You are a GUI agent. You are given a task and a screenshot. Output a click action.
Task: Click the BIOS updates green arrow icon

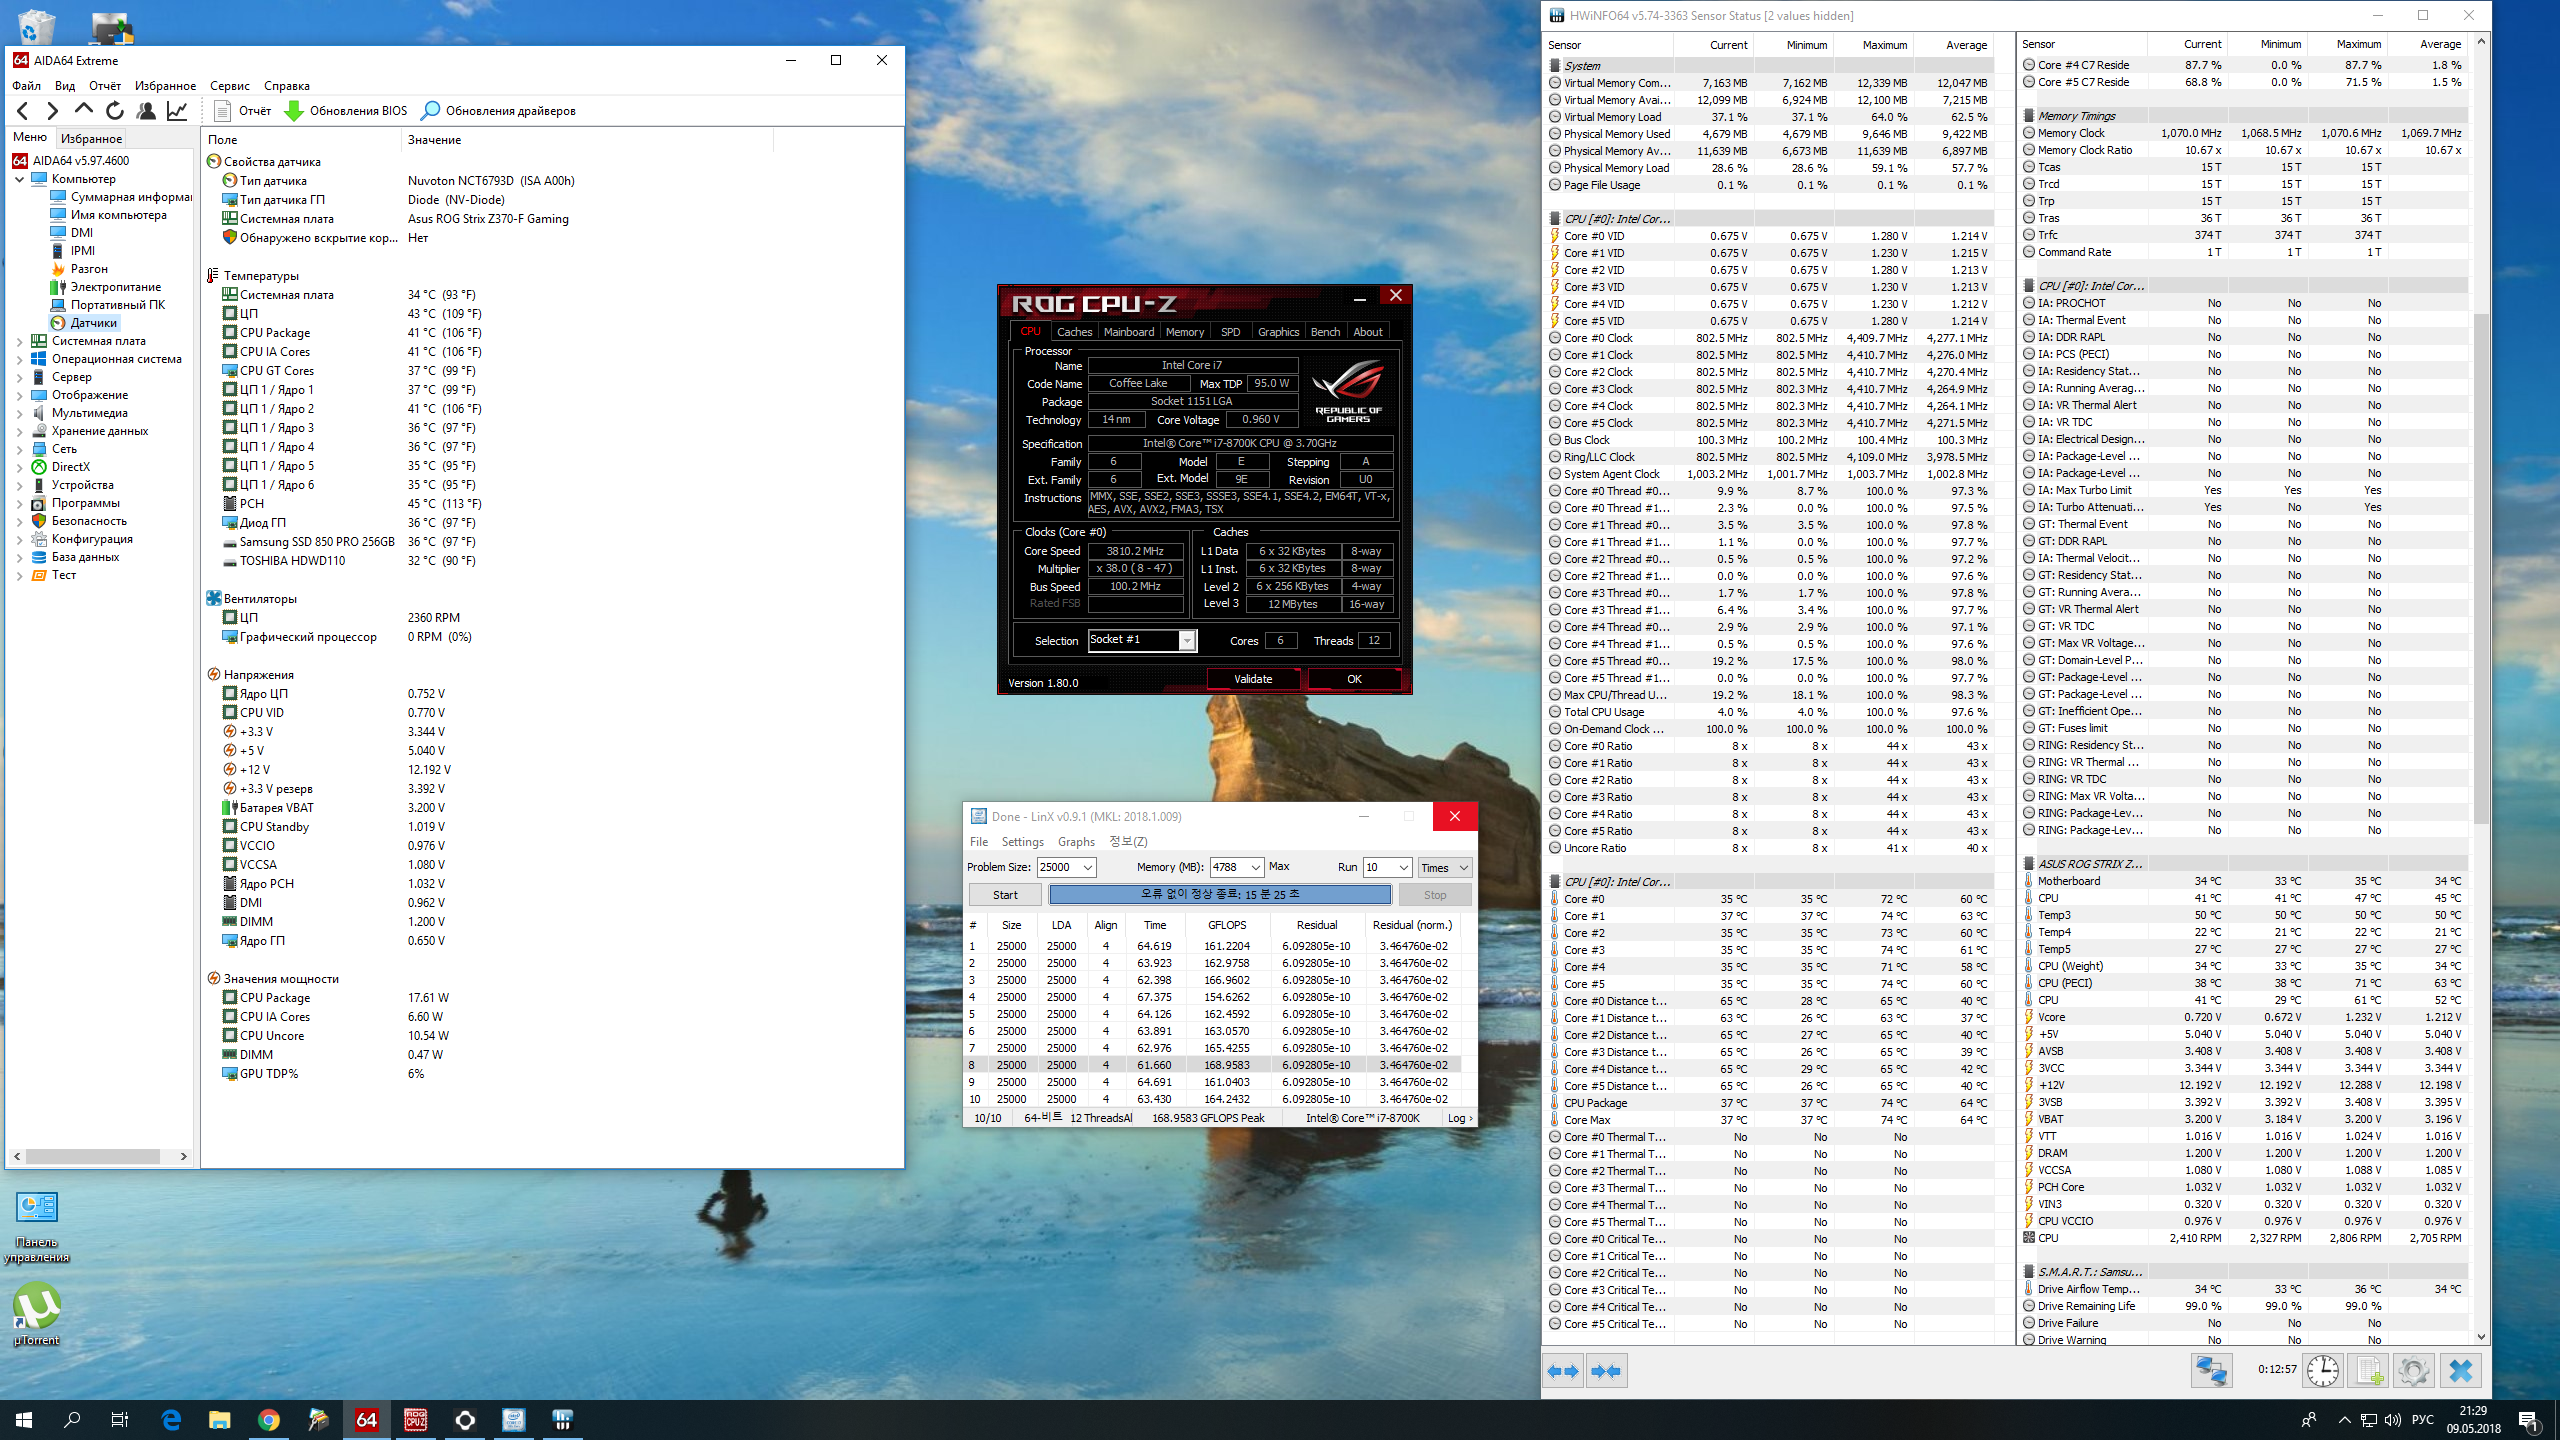click(x=294, y=111)
